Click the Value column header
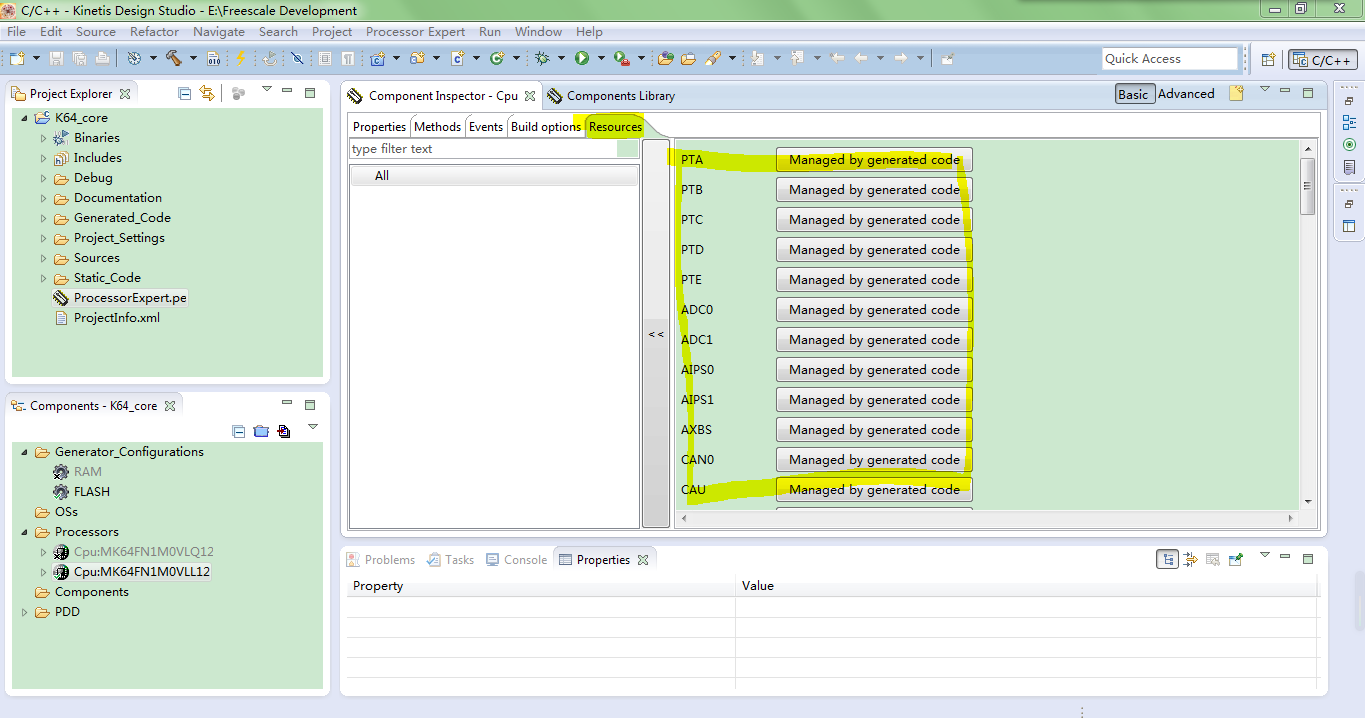 coord(1027,586)
